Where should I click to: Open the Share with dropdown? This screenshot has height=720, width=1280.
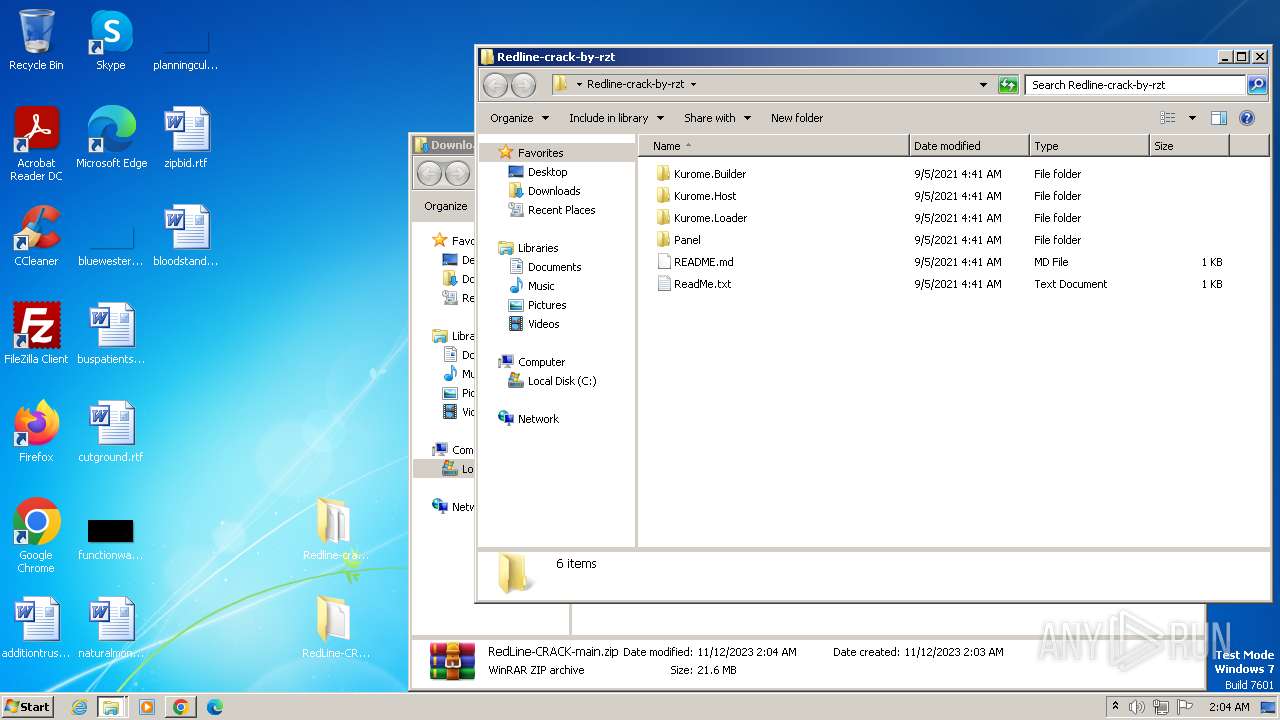coord(717,118)
